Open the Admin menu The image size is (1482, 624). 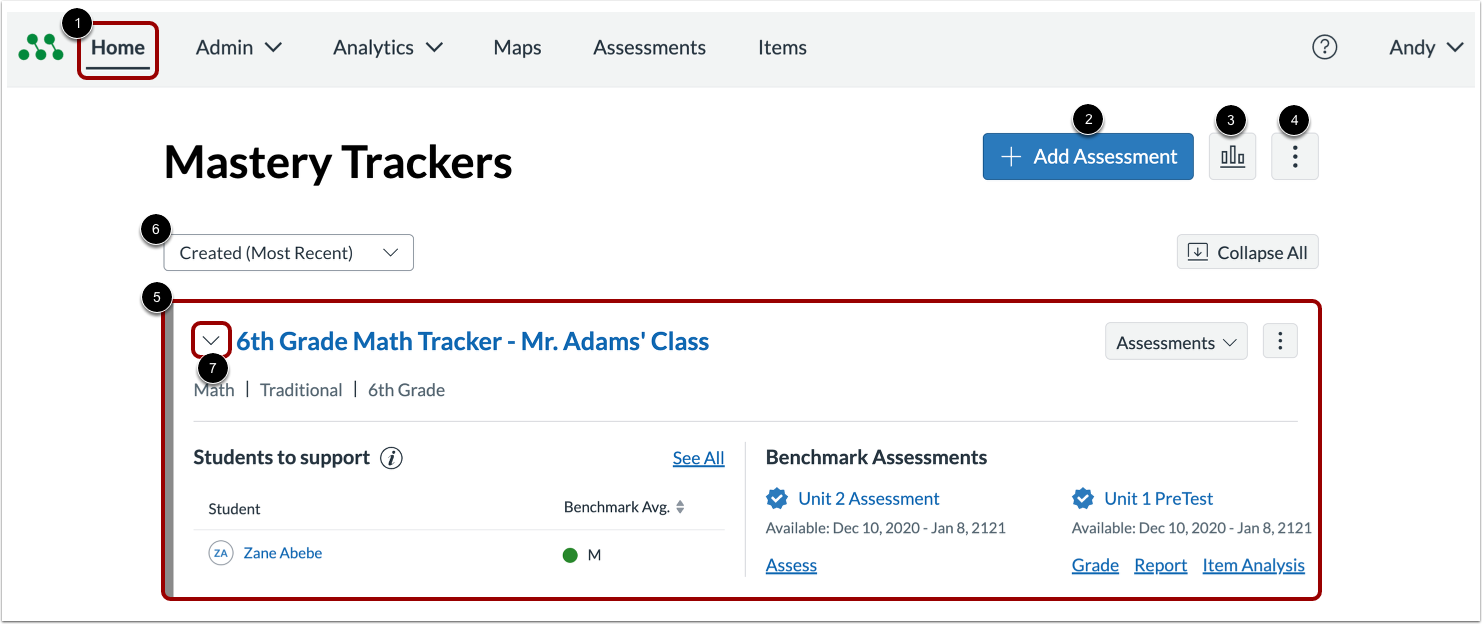coord(239,47)
